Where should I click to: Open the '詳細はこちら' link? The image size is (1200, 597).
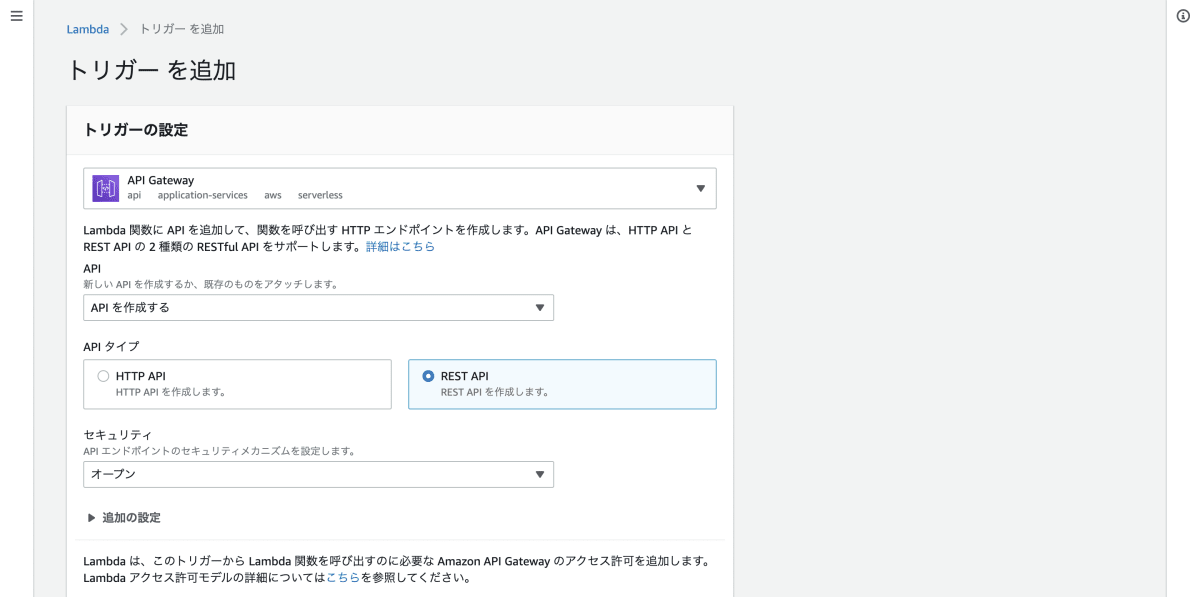click(x=400, y=246)
